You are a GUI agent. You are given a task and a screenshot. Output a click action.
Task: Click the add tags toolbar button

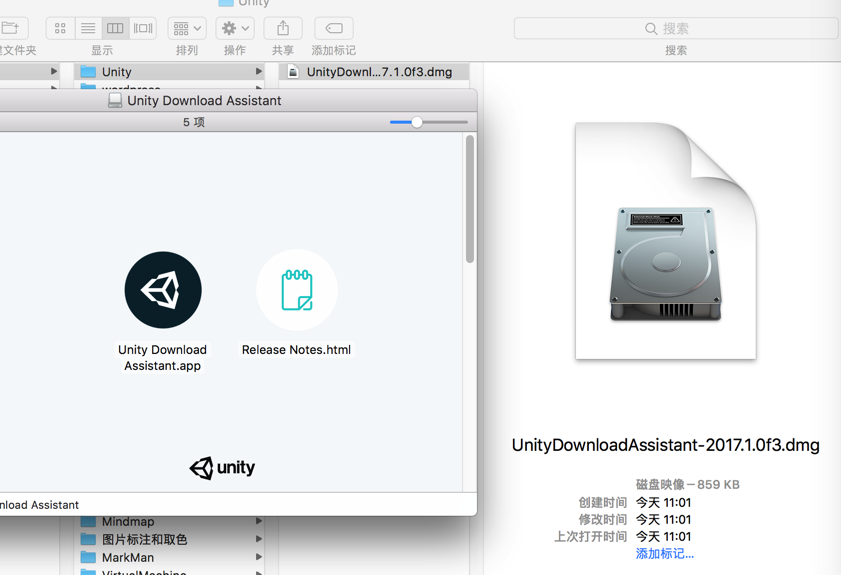pyautogui.click(x=334, y=28)
